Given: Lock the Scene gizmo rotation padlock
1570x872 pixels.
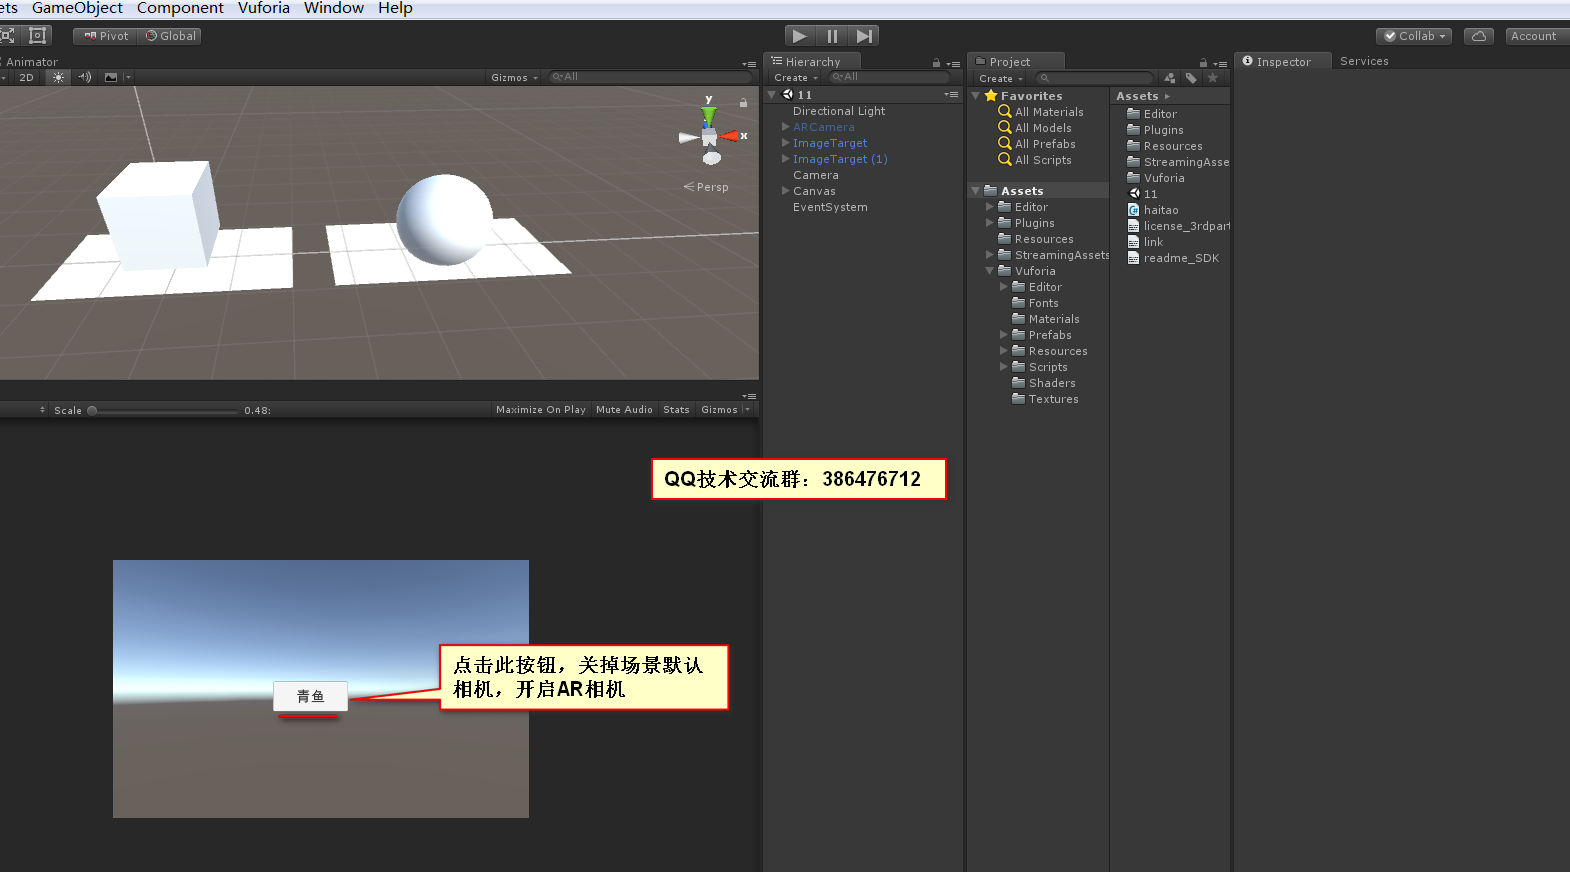Looking at the screenshot, I should click(743, 102).
